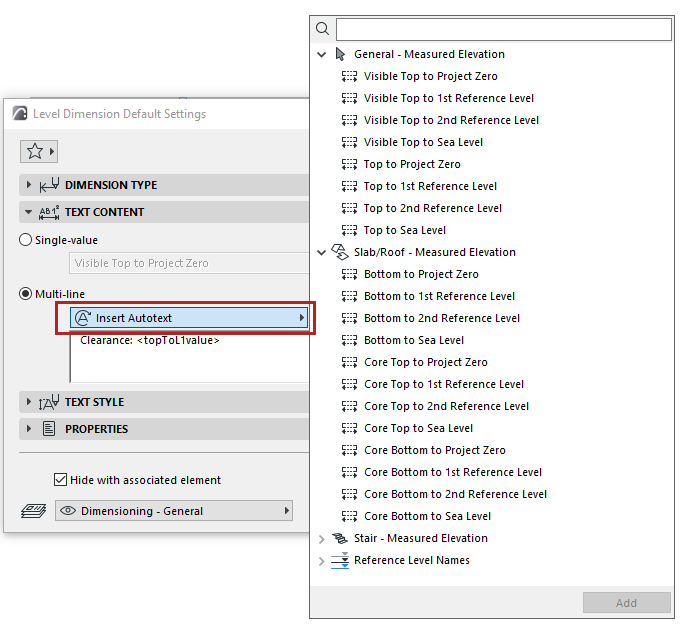Choose Top to 2nd Reference Level
The height and width of the screenshot is (625, 683).
433,208
